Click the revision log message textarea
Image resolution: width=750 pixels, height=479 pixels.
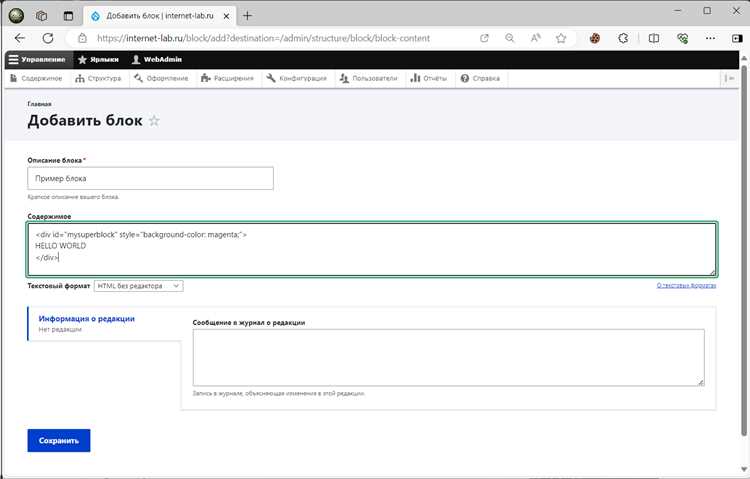tap(449, 357)
